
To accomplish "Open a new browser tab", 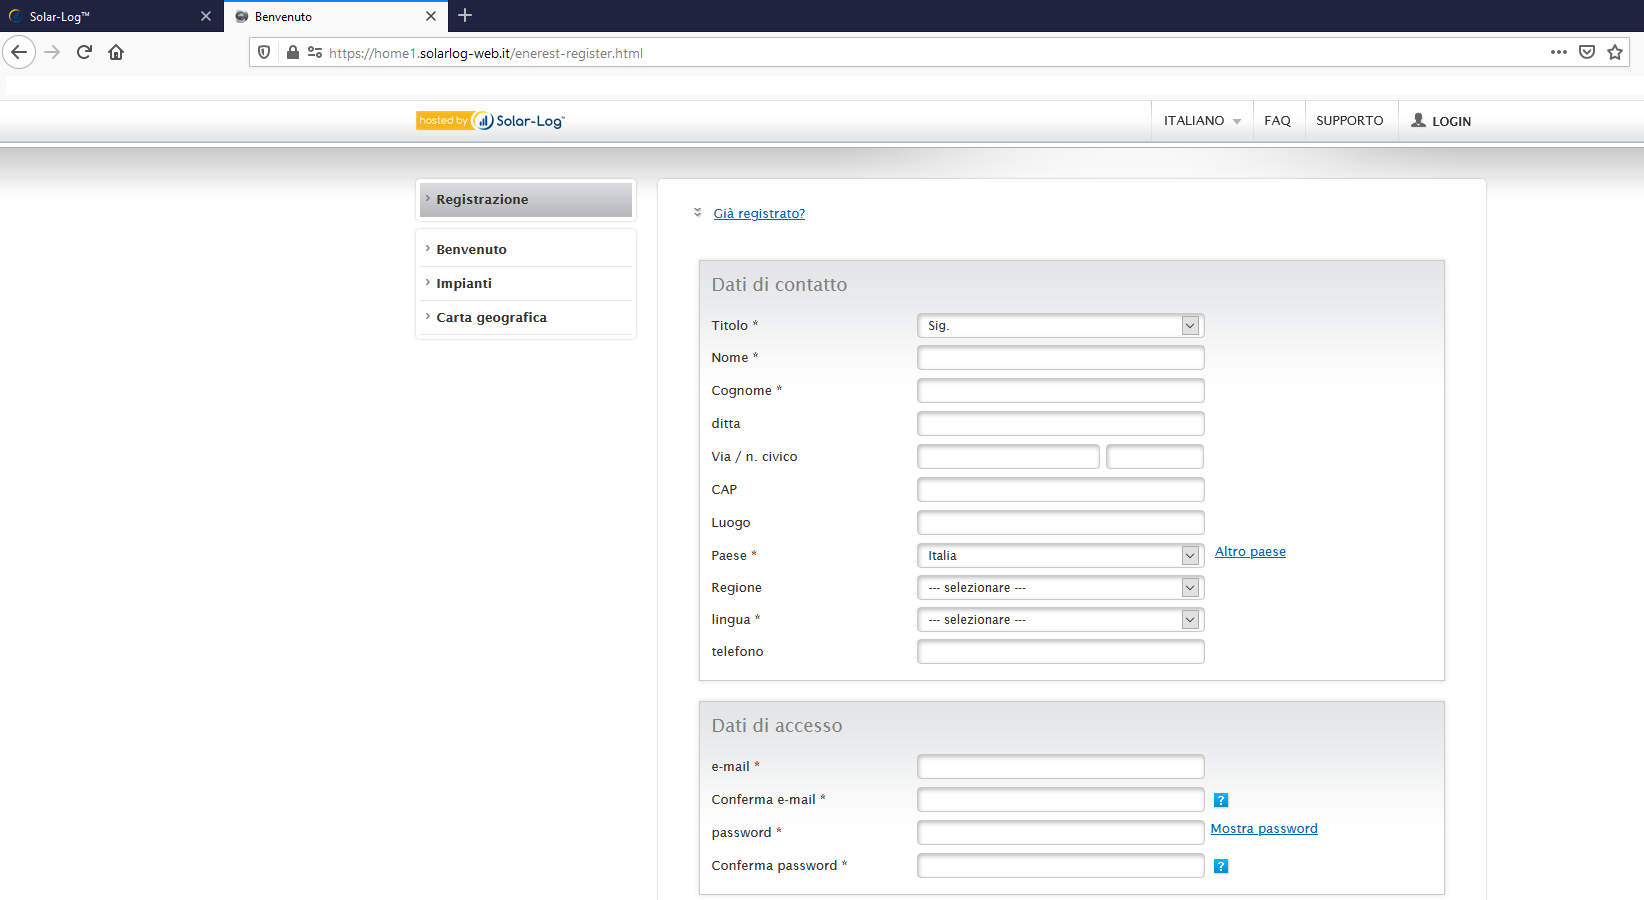I will coord(465,16).
